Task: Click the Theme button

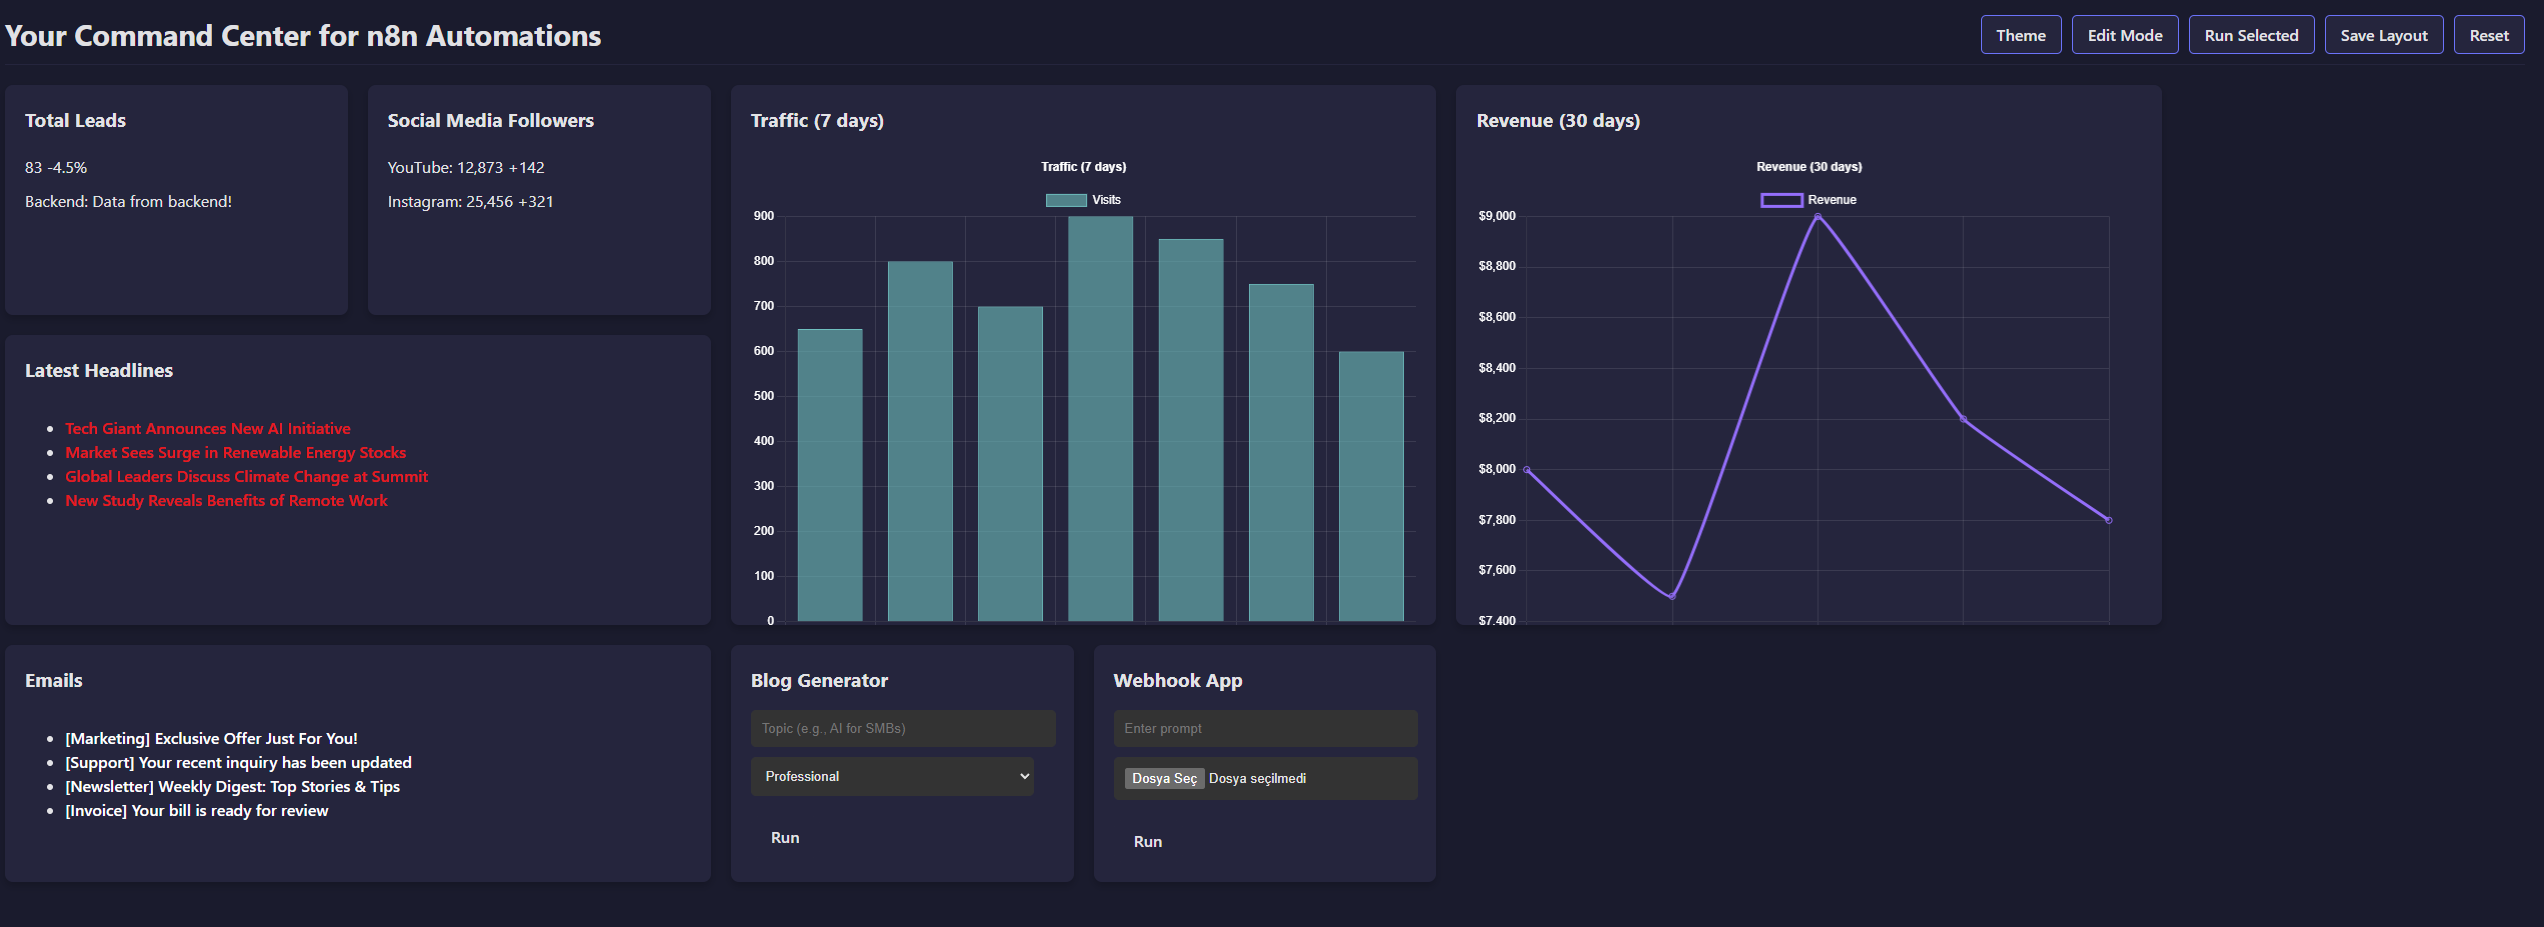Action: pos(2020,35)
